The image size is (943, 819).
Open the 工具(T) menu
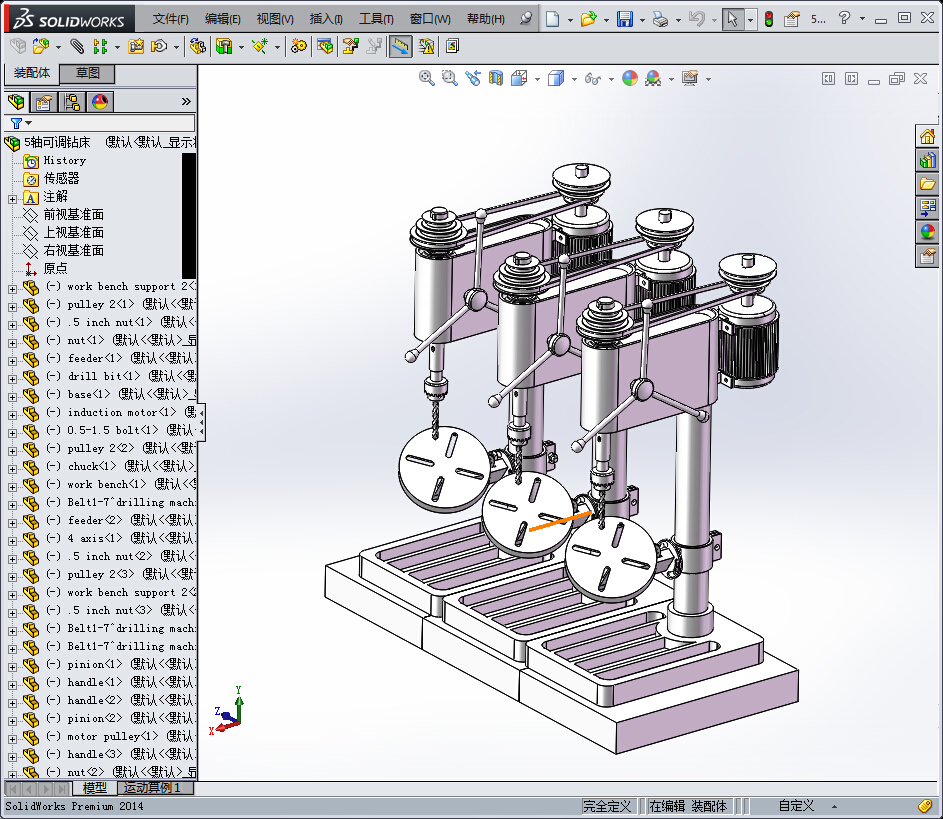376,19
